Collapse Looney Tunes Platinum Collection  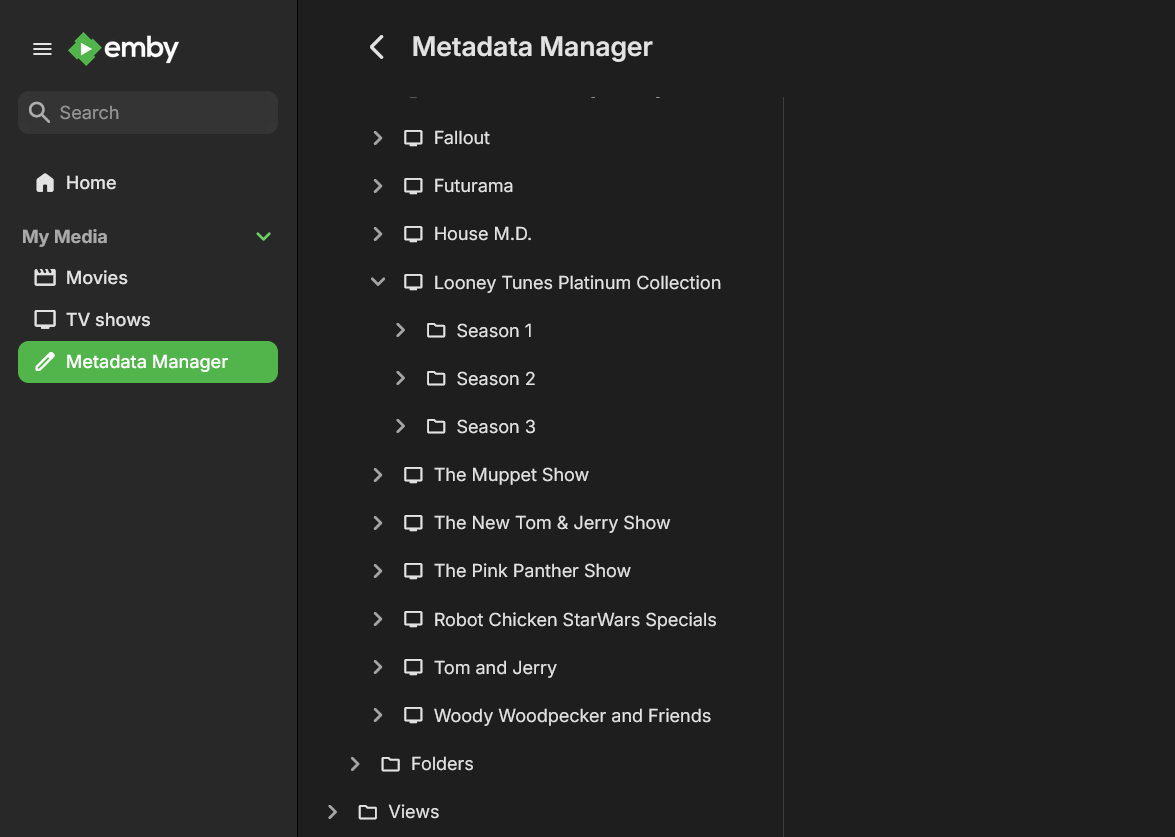click(378, 283)
